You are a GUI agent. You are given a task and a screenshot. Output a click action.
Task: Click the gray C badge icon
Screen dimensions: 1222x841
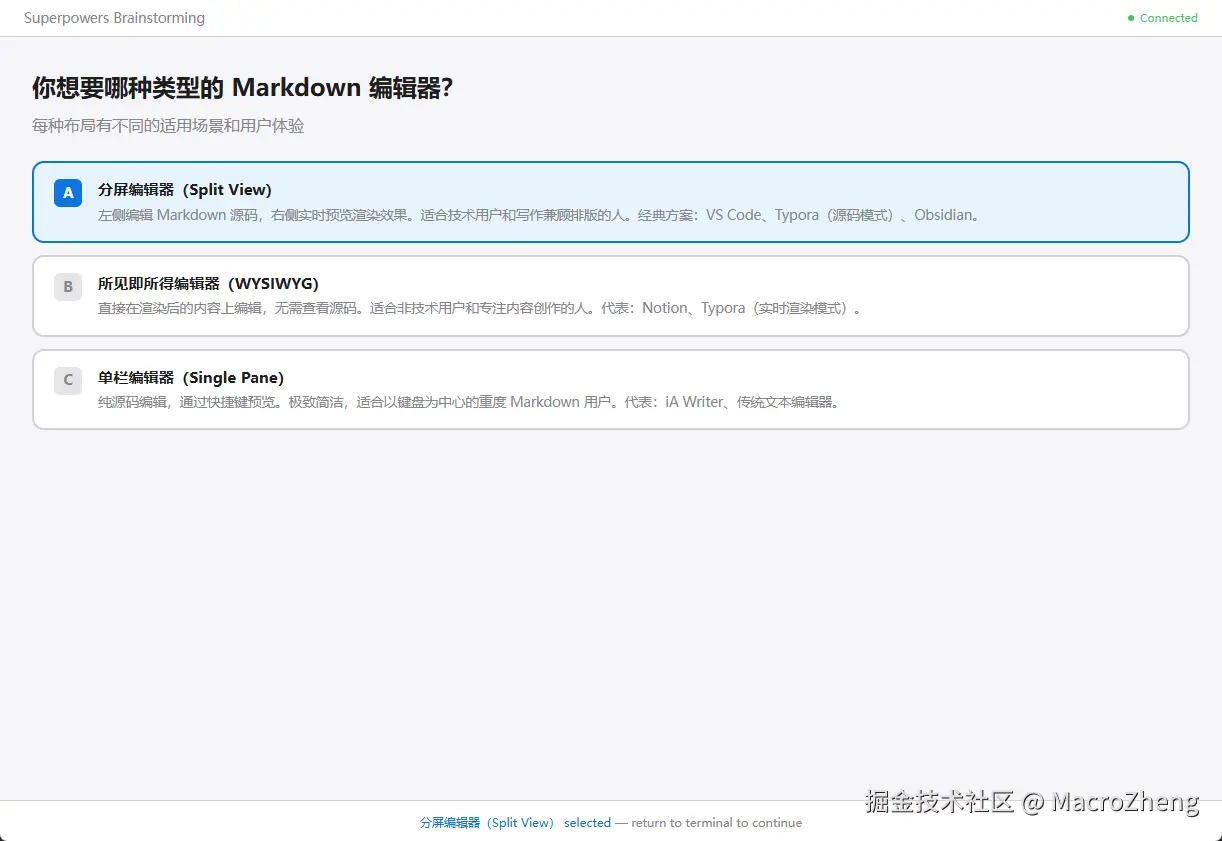(x=68, y=380)
